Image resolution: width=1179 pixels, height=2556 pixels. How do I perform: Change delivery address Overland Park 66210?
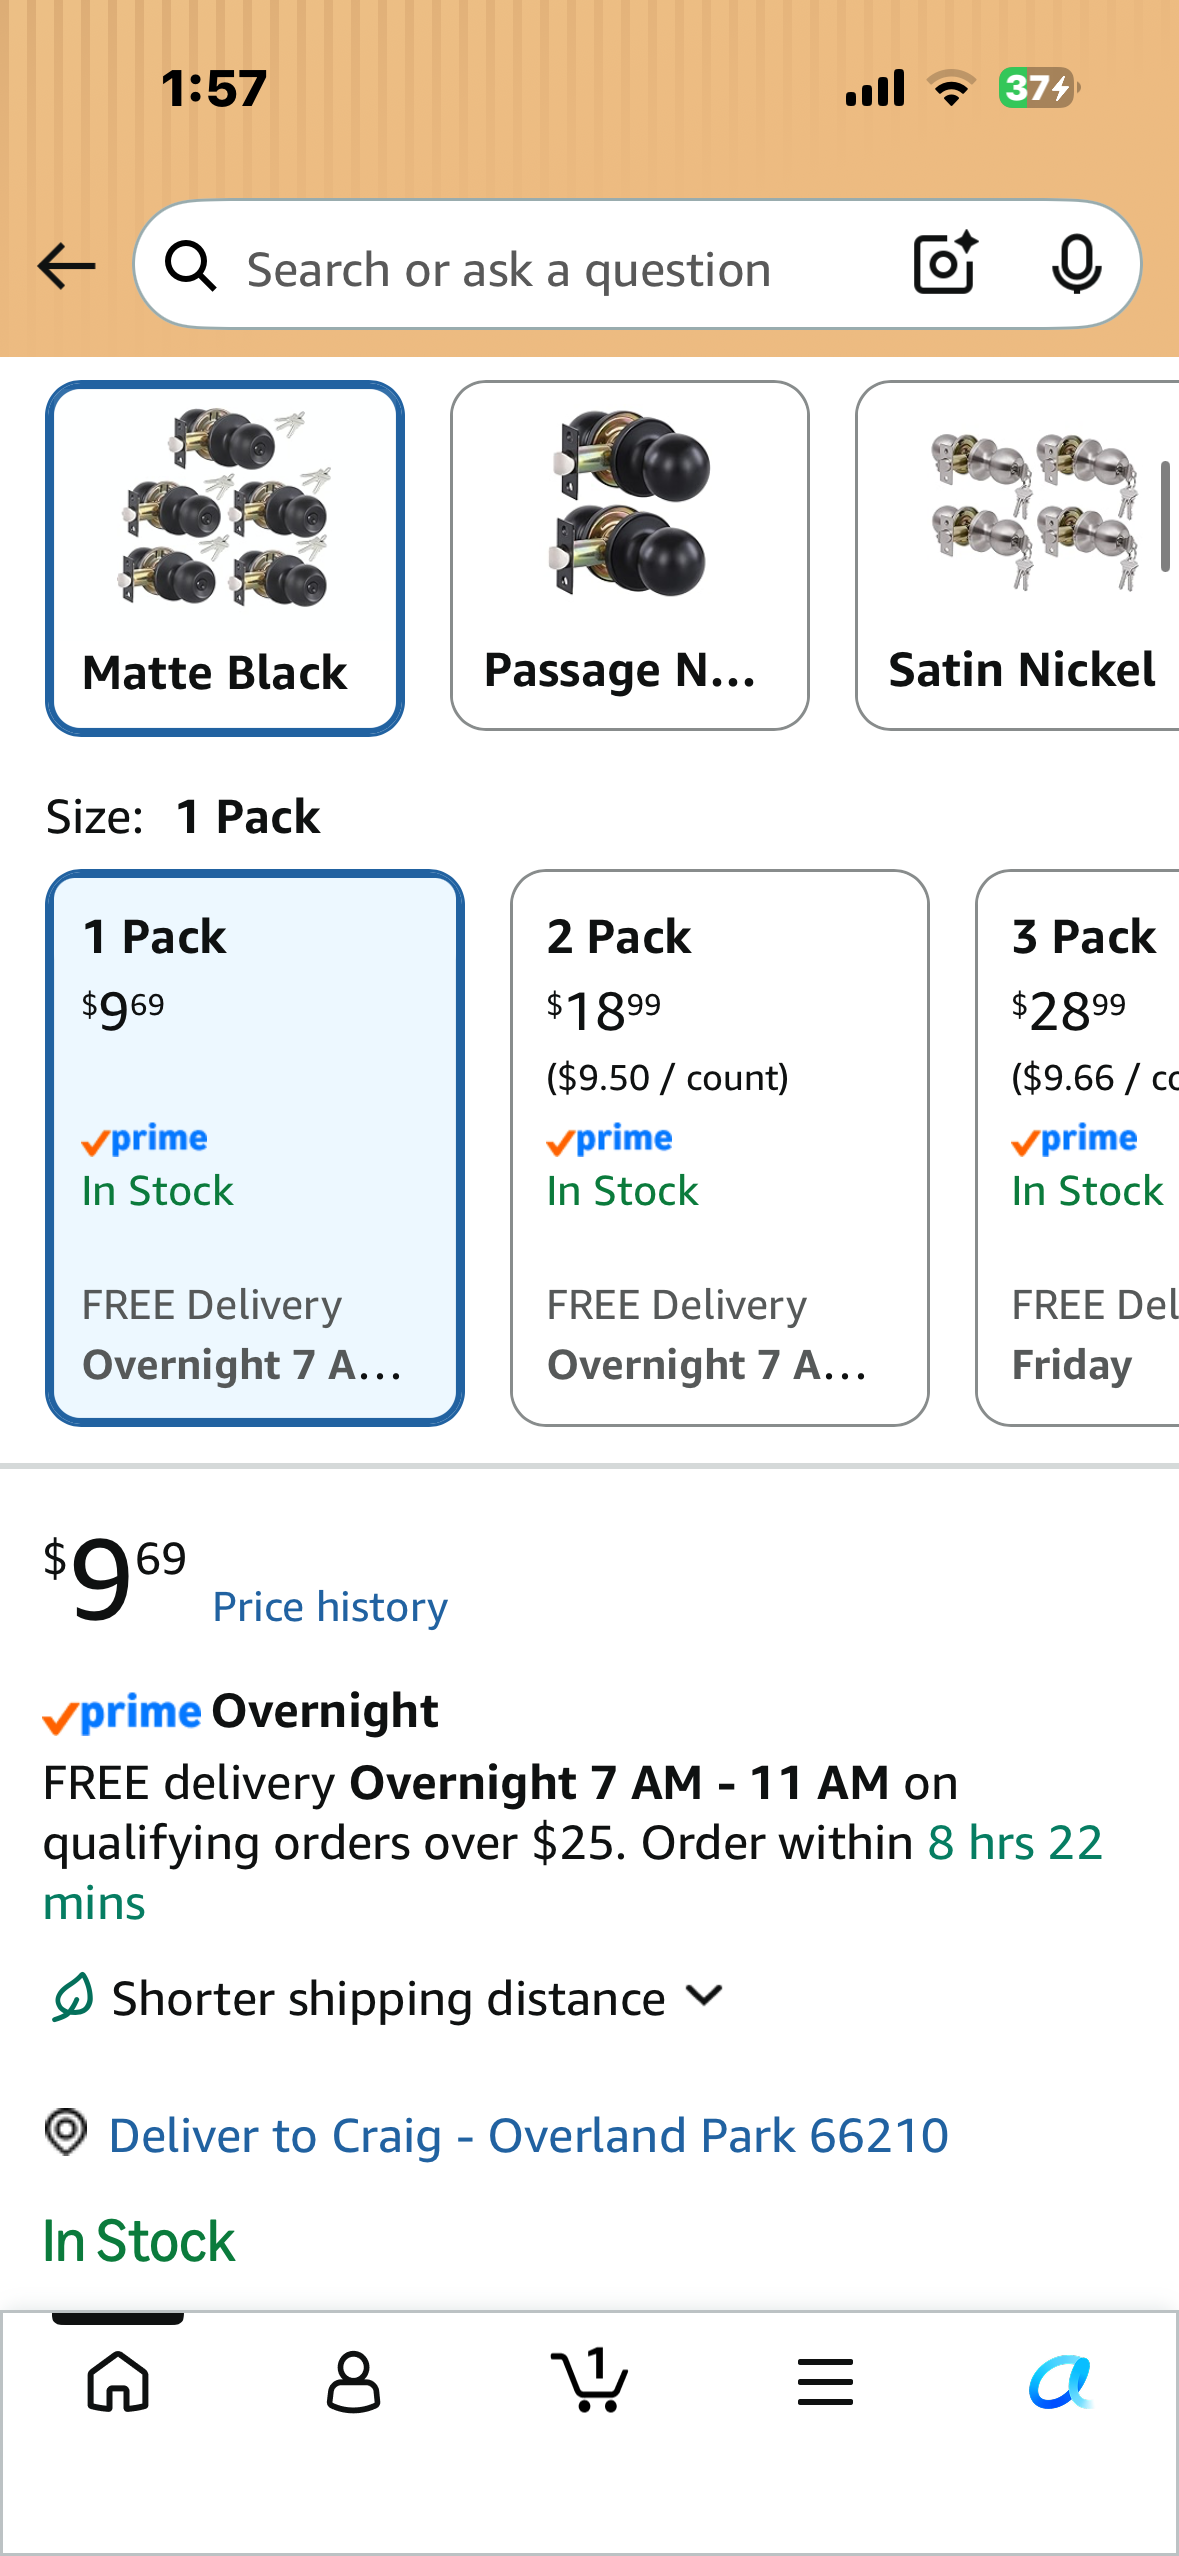point(528,2135)
